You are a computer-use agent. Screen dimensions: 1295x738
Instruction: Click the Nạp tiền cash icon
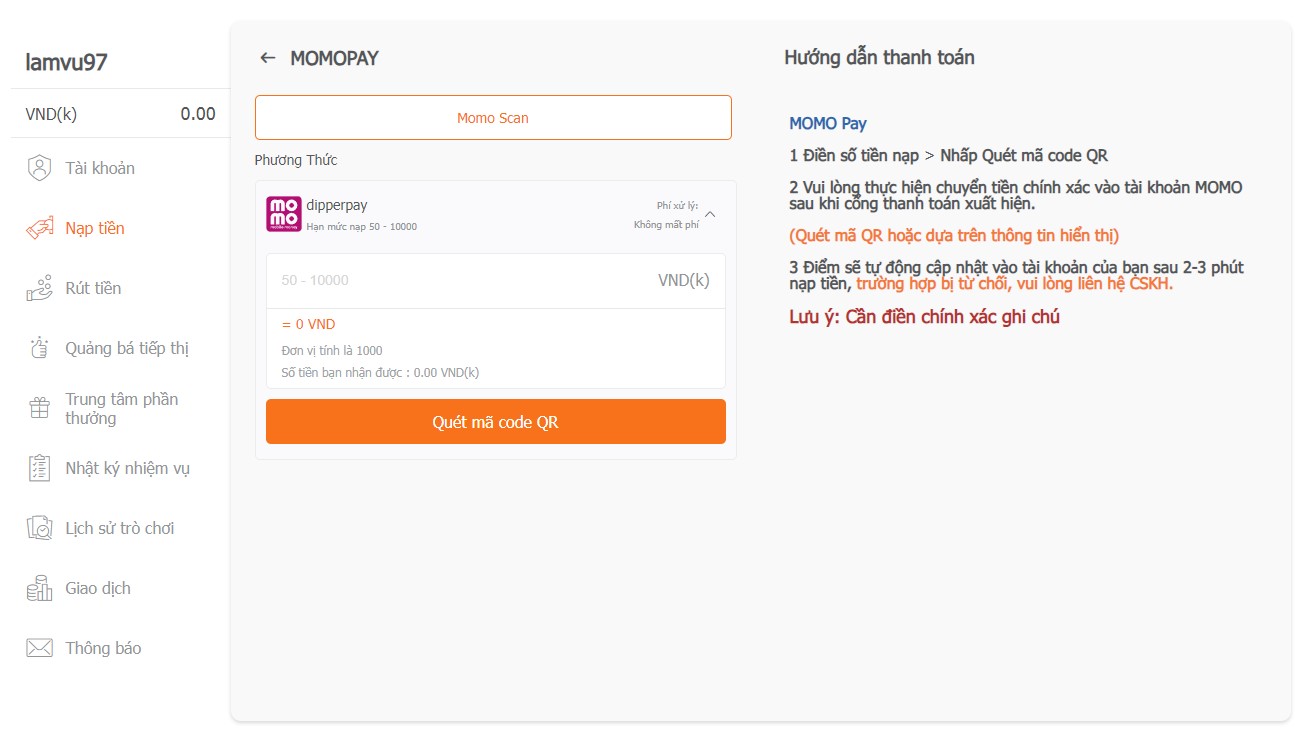39,228
